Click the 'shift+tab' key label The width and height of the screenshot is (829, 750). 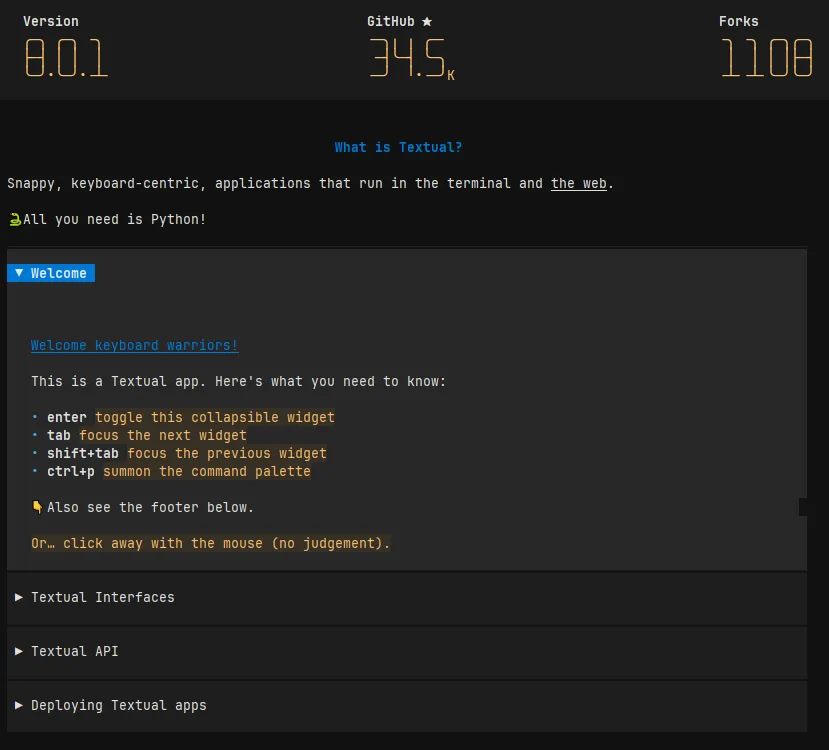[x=82, y=453]
